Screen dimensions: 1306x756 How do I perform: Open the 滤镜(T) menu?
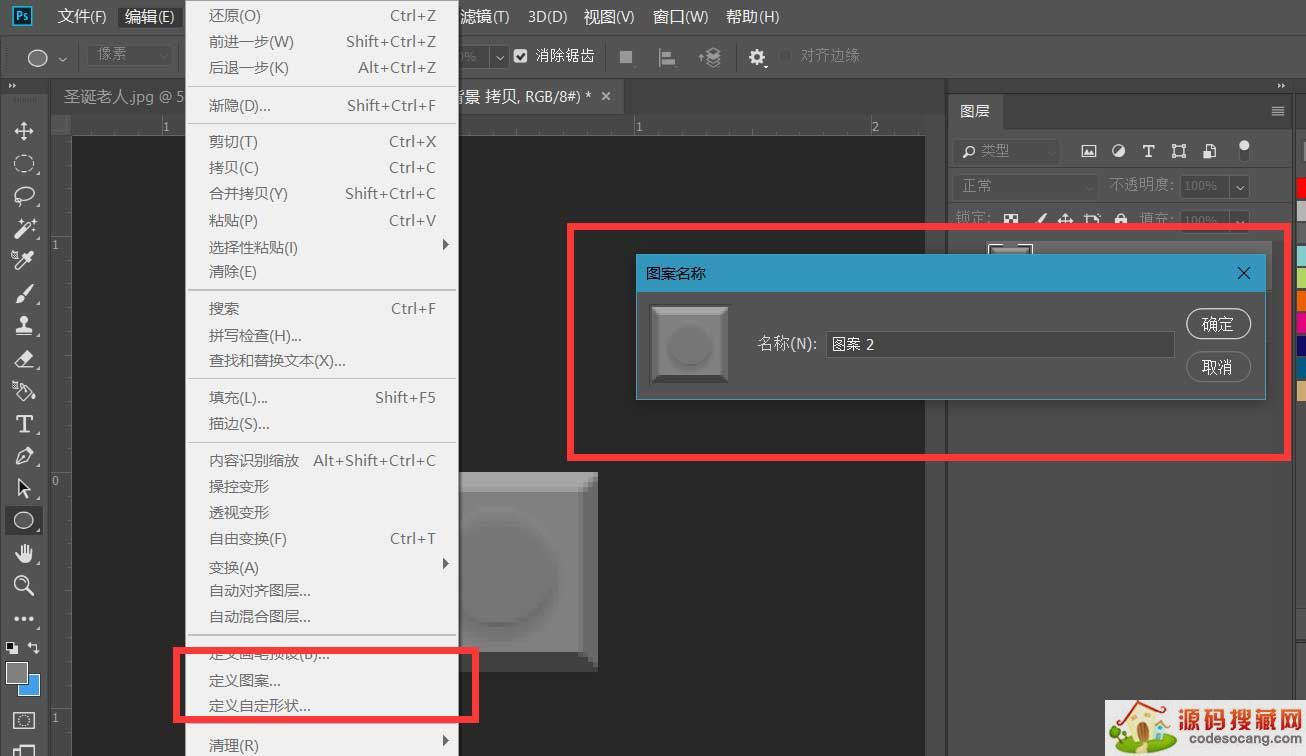(x=484, y=17)
